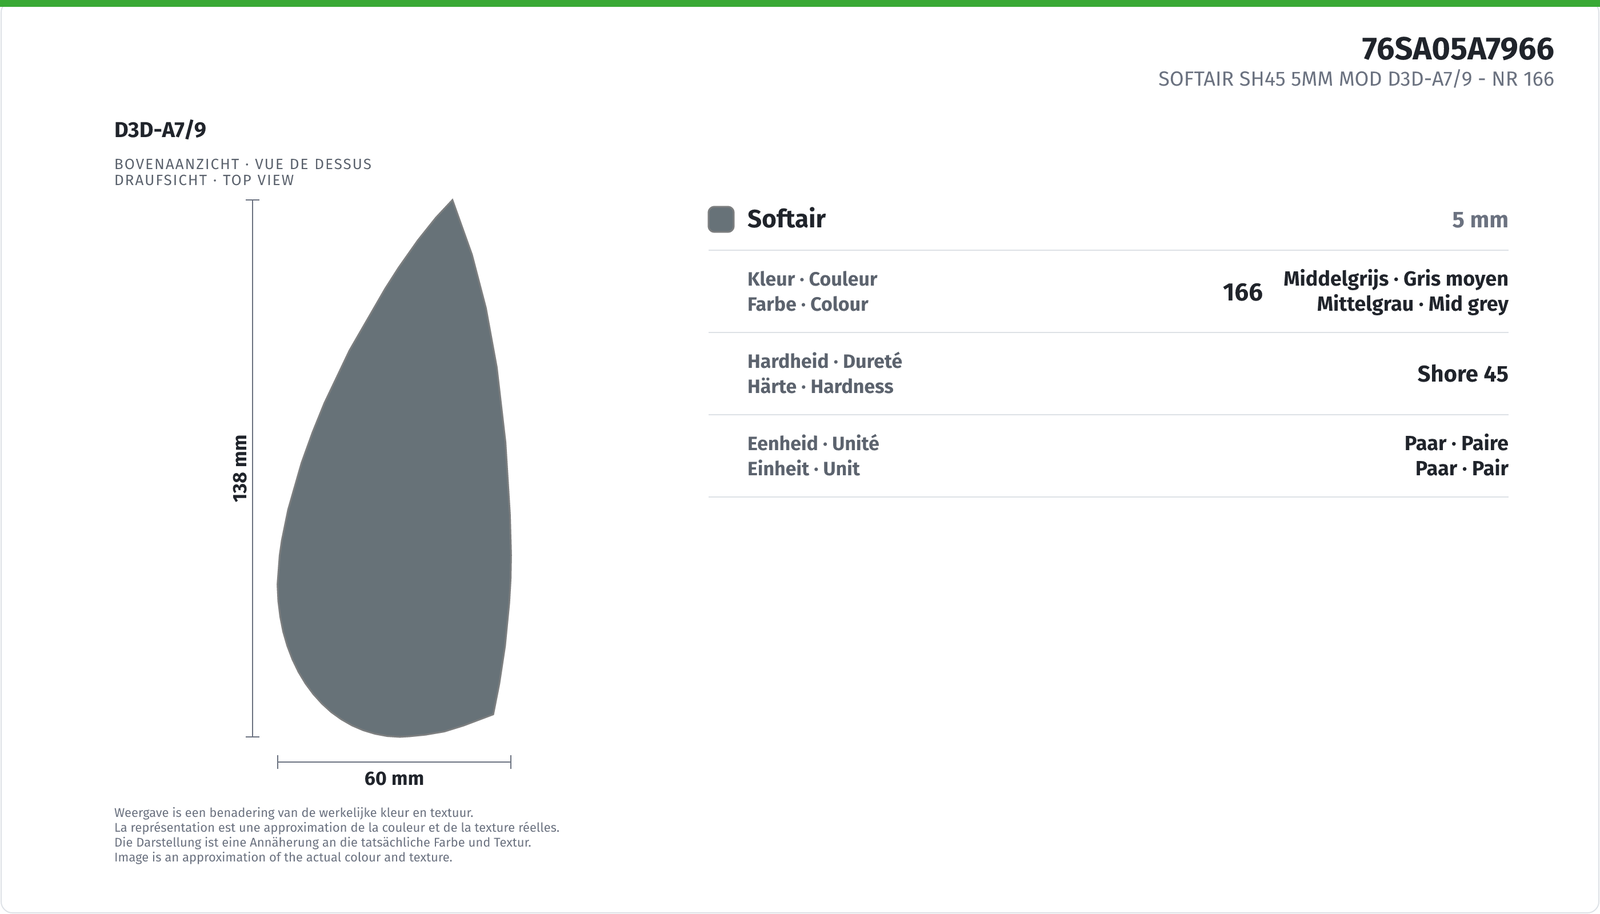Screen dimensions: 1600x914
Task: Click the '138 mm' height dimension
Action: [x=240, y=468]
